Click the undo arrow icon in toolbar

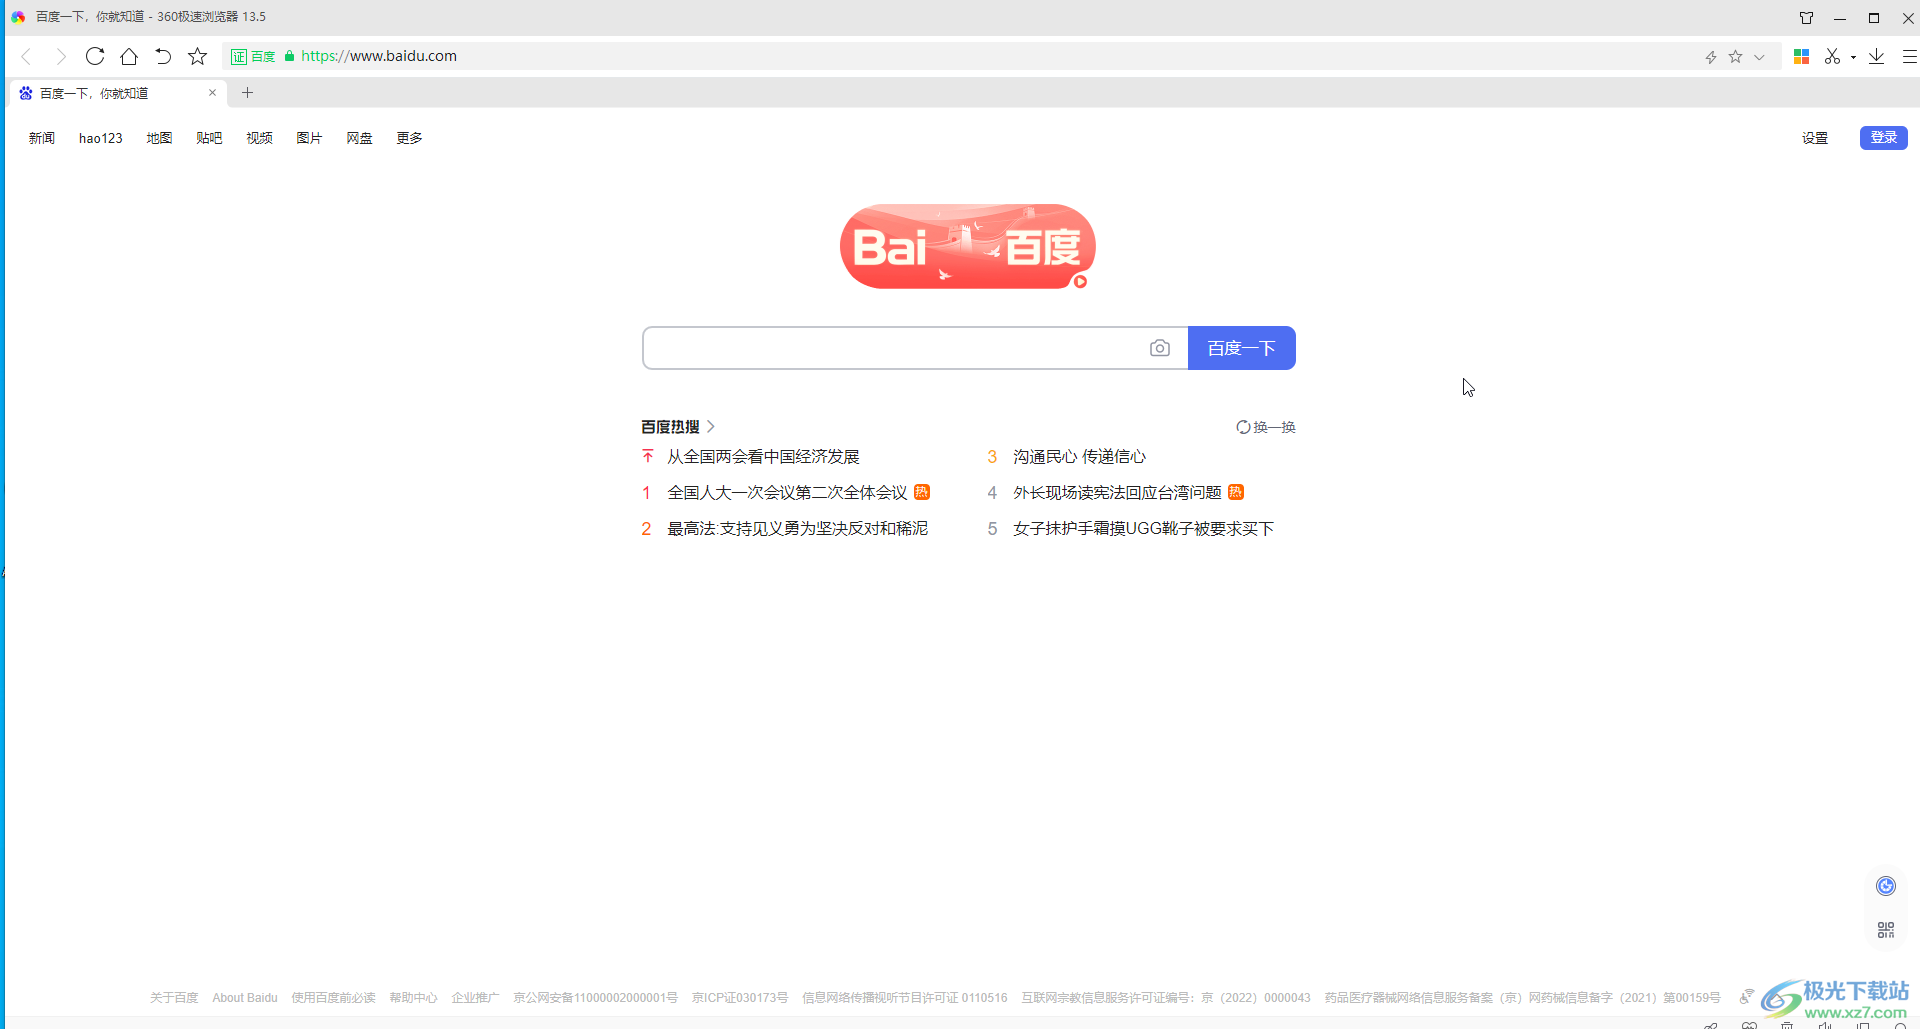click(x=163, y=56)
